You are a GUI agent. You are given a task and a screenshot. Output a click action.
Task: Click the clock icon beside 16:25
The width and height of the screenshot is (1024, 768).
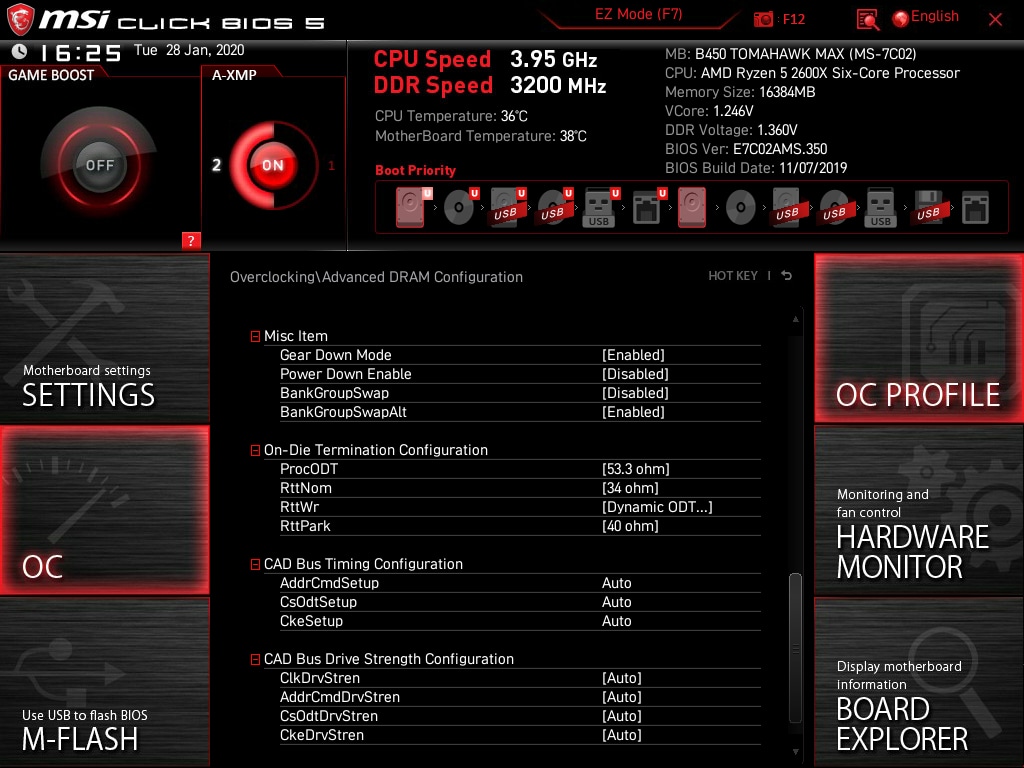pyautogui.click(x=20, y=51)
